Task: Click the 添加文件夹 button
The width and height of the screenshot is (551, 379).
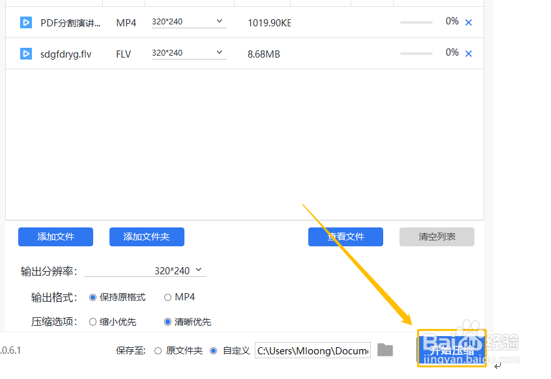Action: click(x=147, y=237)
